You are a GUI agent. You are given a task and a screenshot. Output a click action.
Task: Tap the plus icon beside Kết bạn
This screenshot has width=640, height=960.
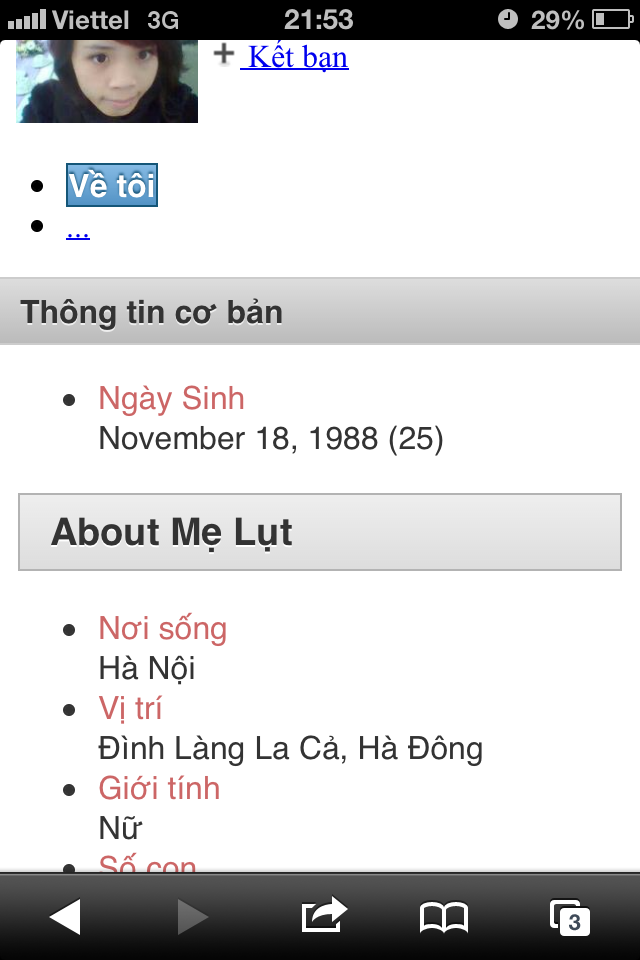[224, 54]
